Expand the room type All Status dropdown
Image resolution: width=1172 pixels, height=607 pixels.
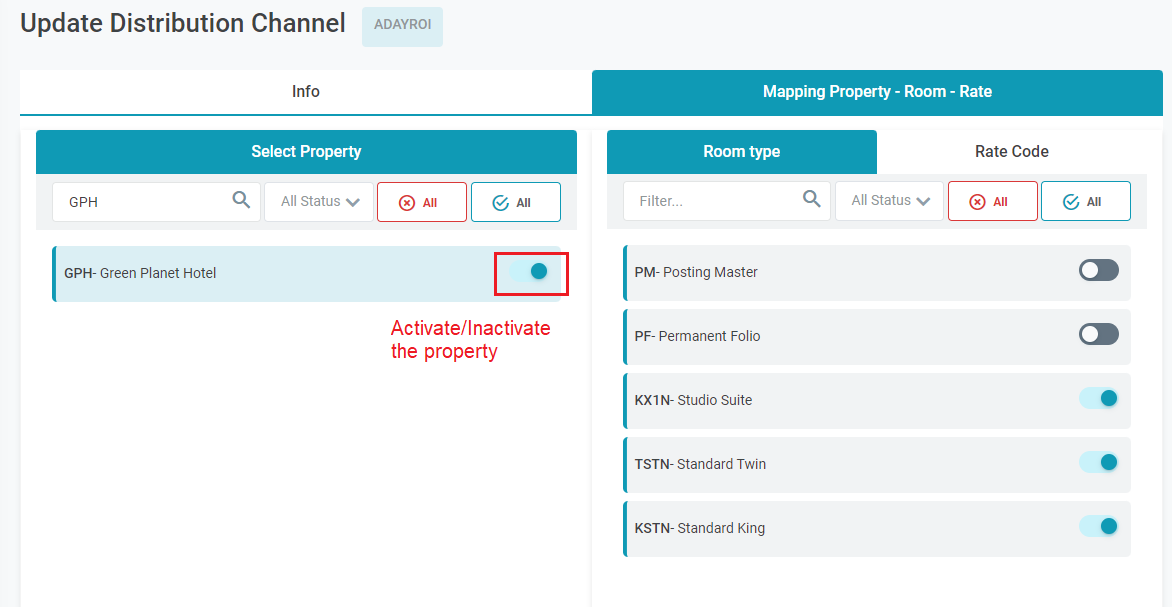click(890, 200)
